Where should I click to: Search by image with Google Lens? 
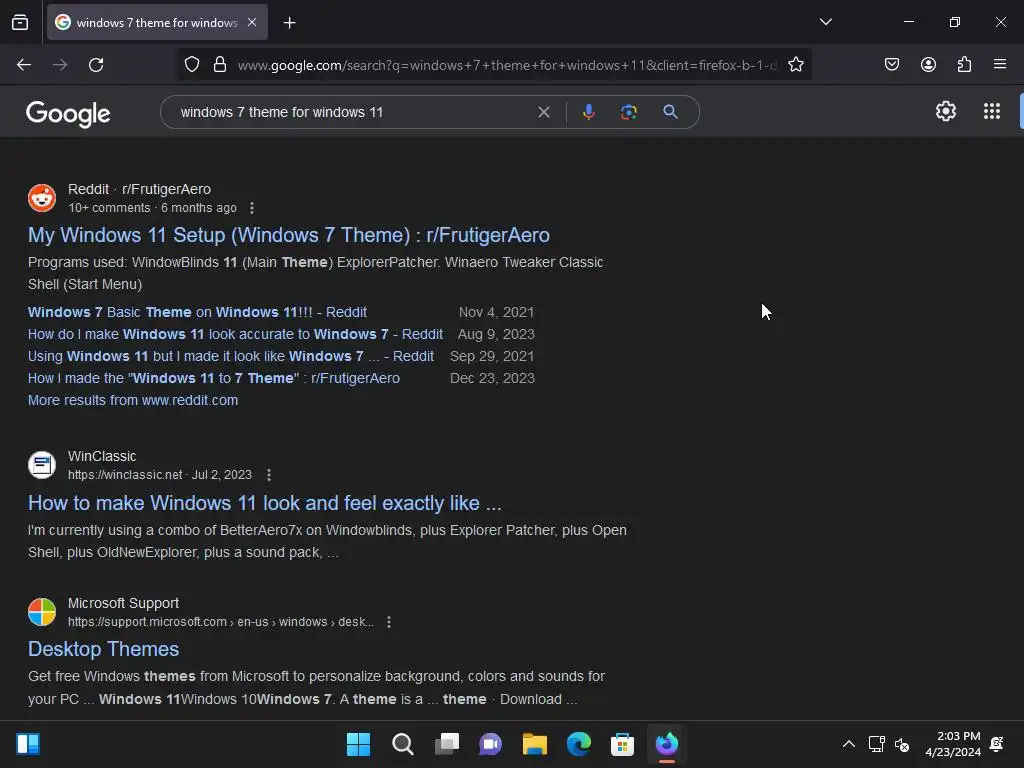coord(628,112)
